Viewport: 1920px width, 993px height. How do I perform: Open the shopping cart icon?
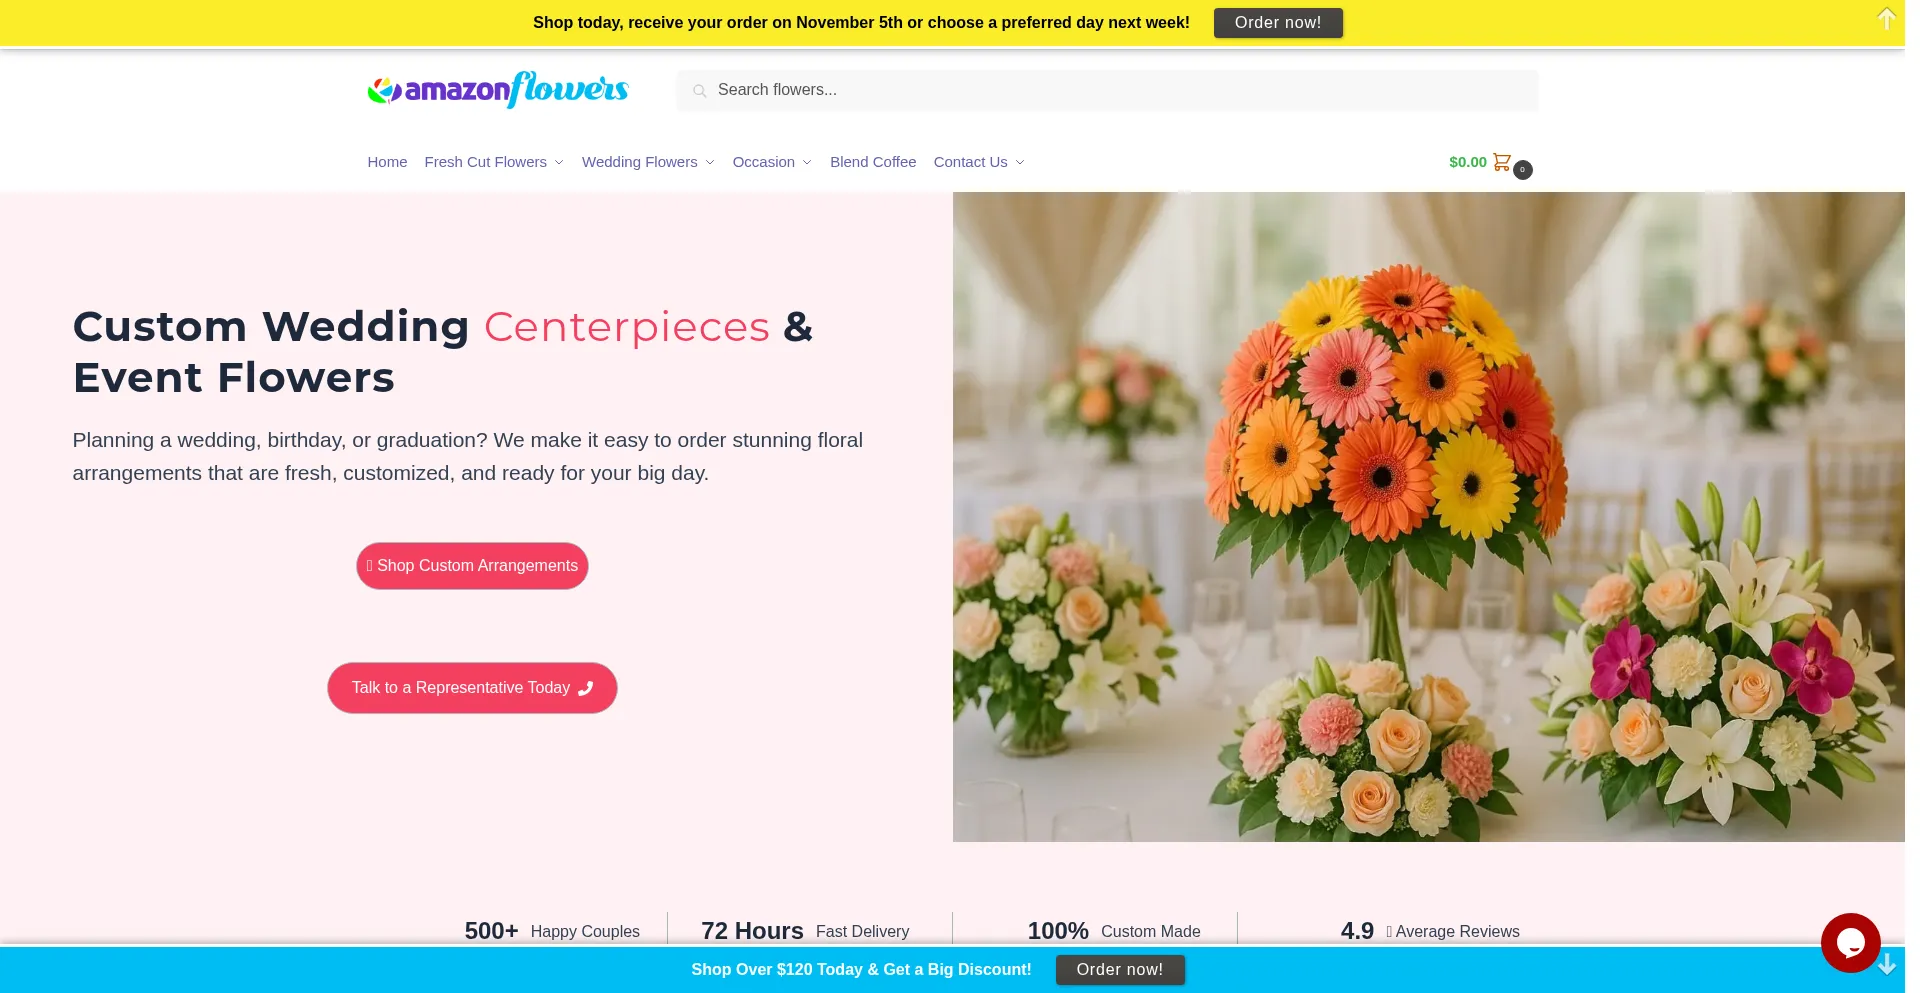point(1502,162)
